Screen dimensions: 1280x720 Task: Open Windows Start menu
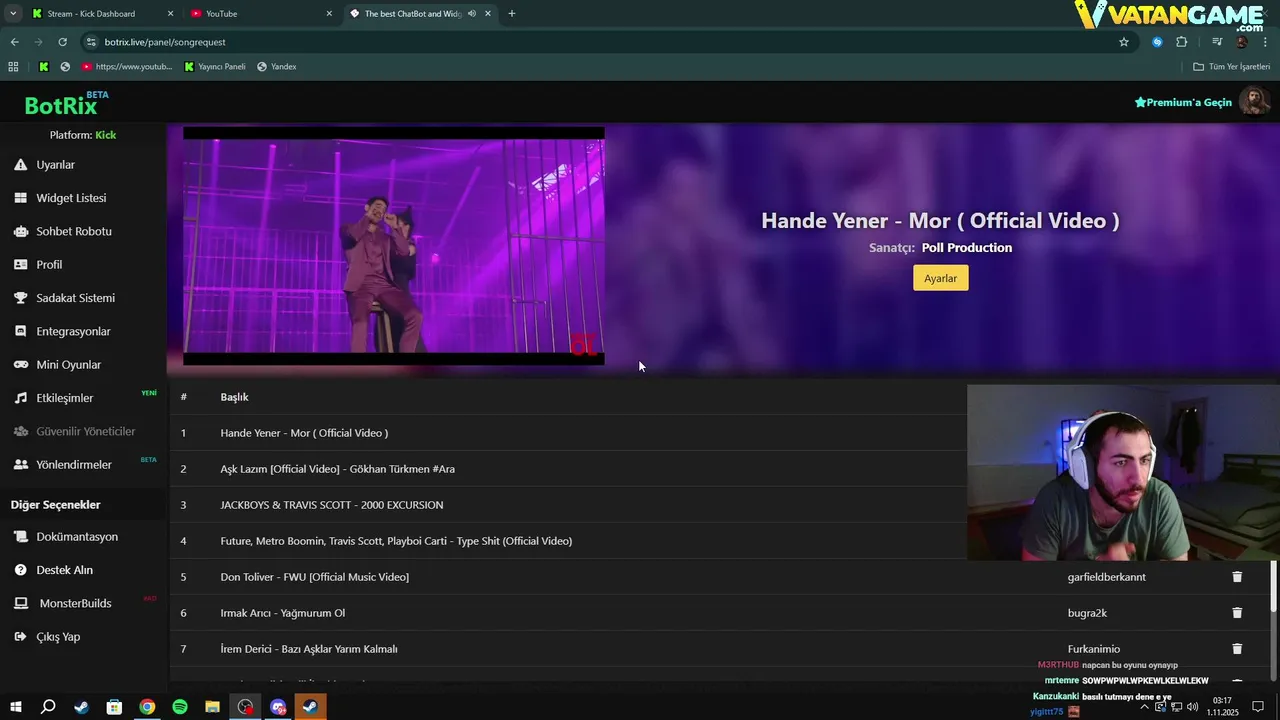click(15, 707)
